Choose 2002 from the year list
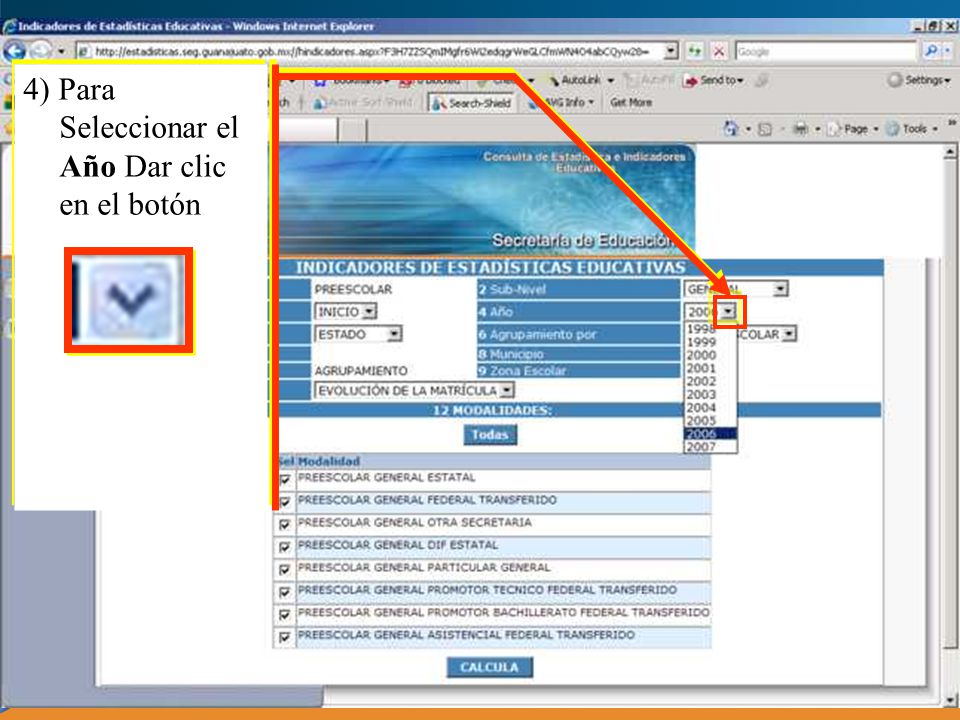 [710, 381]
